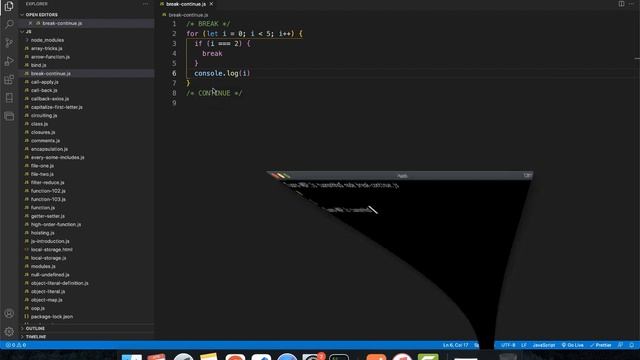Open oop.js in file tree
The height and width of the screenshot is (360, 640).
[38, 308]
